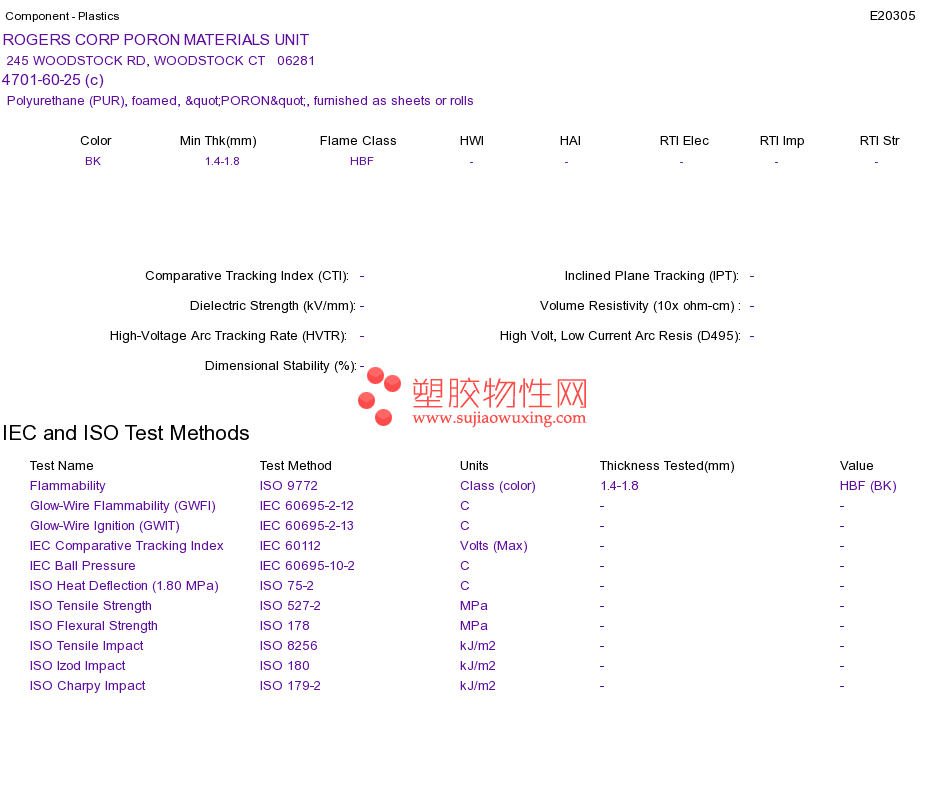Open ISO Tensile Strength link

pyautogui.click(x=90, y=606)
